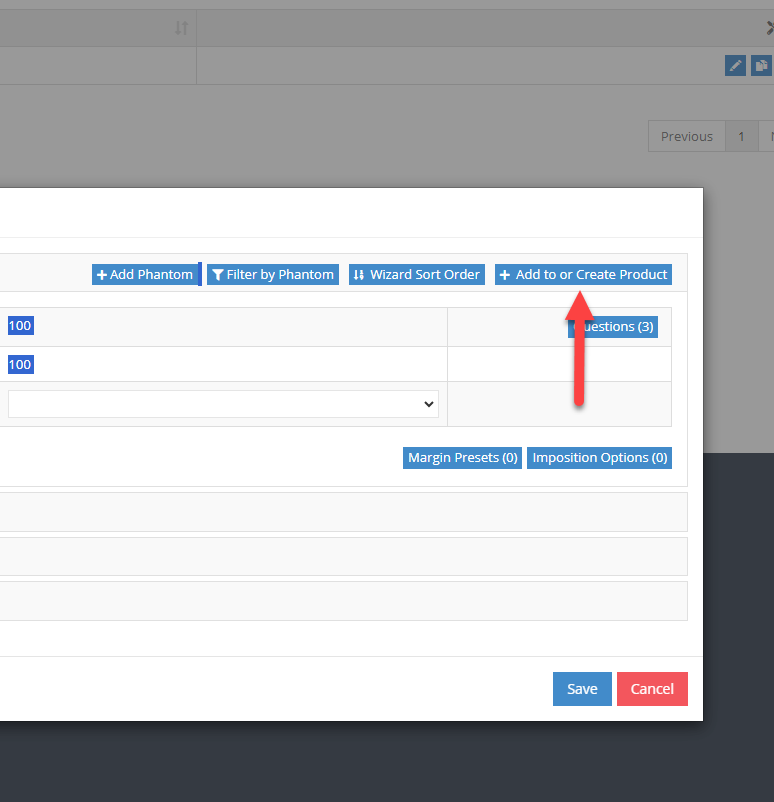Go to Previous page in pagination
The image size is (774, 802).
pos(687,137)
